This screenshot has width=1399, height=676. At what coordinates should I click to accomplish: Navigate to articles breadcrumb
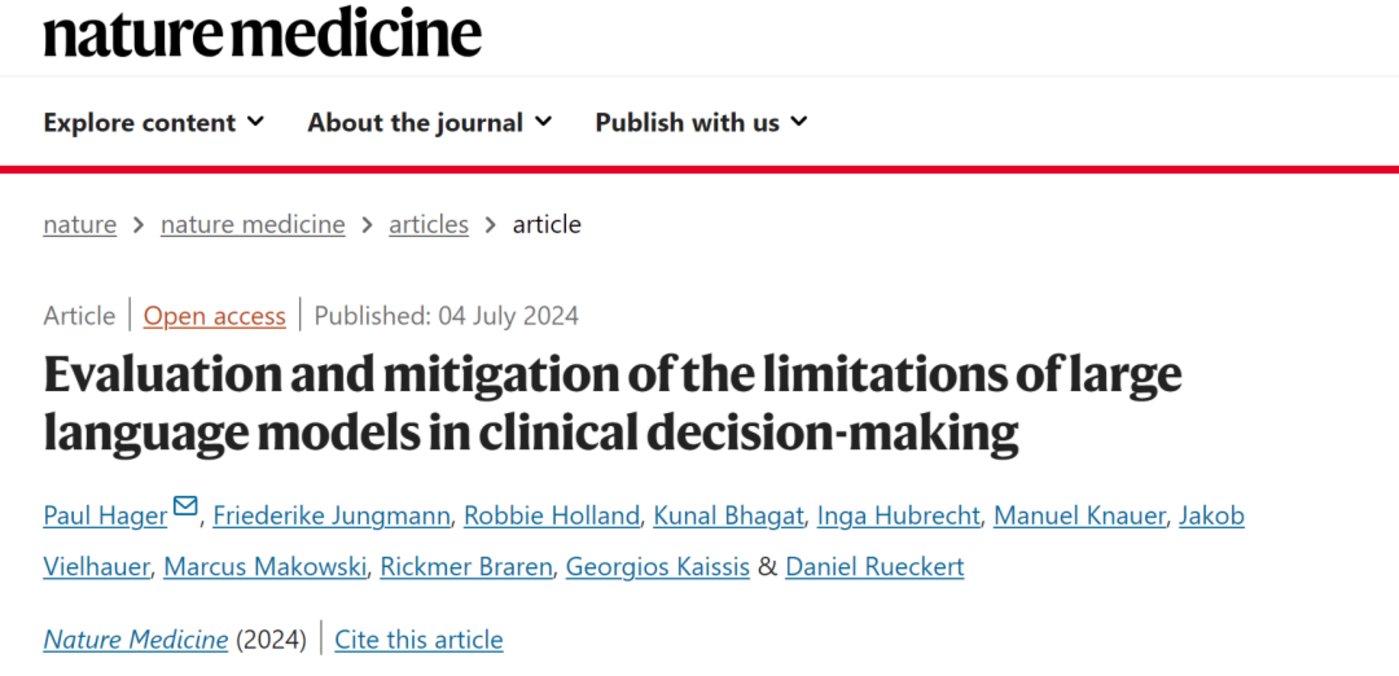point(428,224)
